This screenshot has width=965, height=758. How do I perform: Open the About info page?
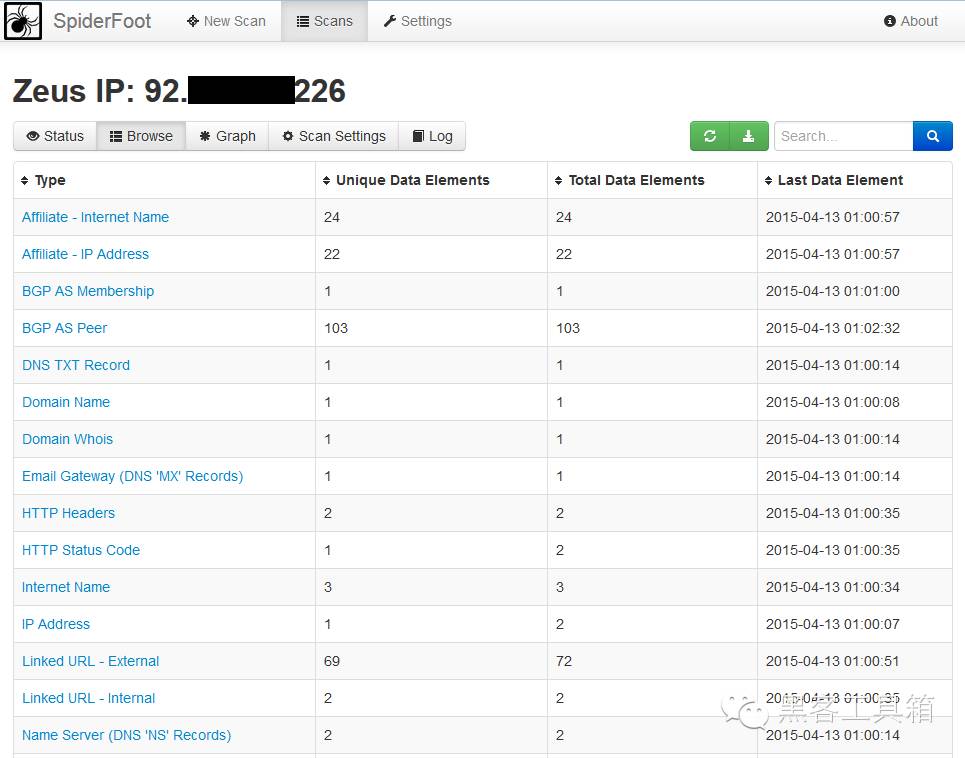911,21
